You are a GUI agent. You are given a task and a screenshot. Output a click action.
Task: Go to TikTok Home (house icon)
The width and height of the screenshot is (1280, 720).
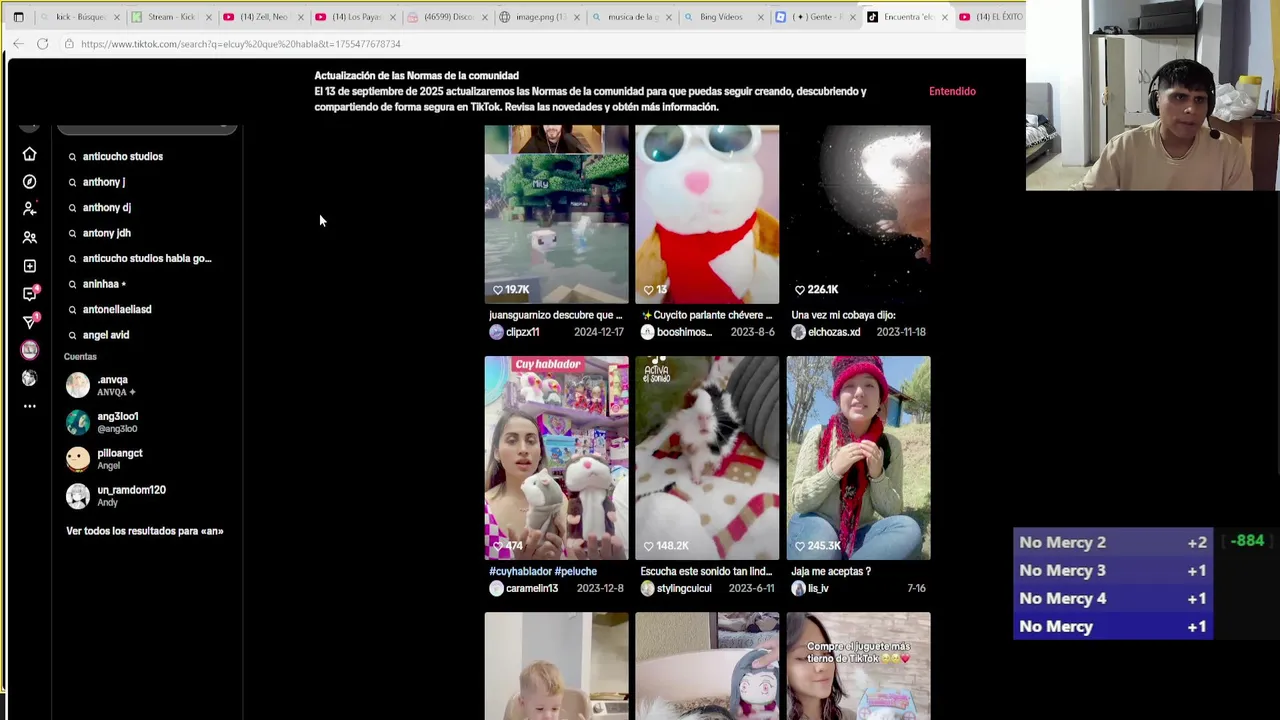point(29,154)
